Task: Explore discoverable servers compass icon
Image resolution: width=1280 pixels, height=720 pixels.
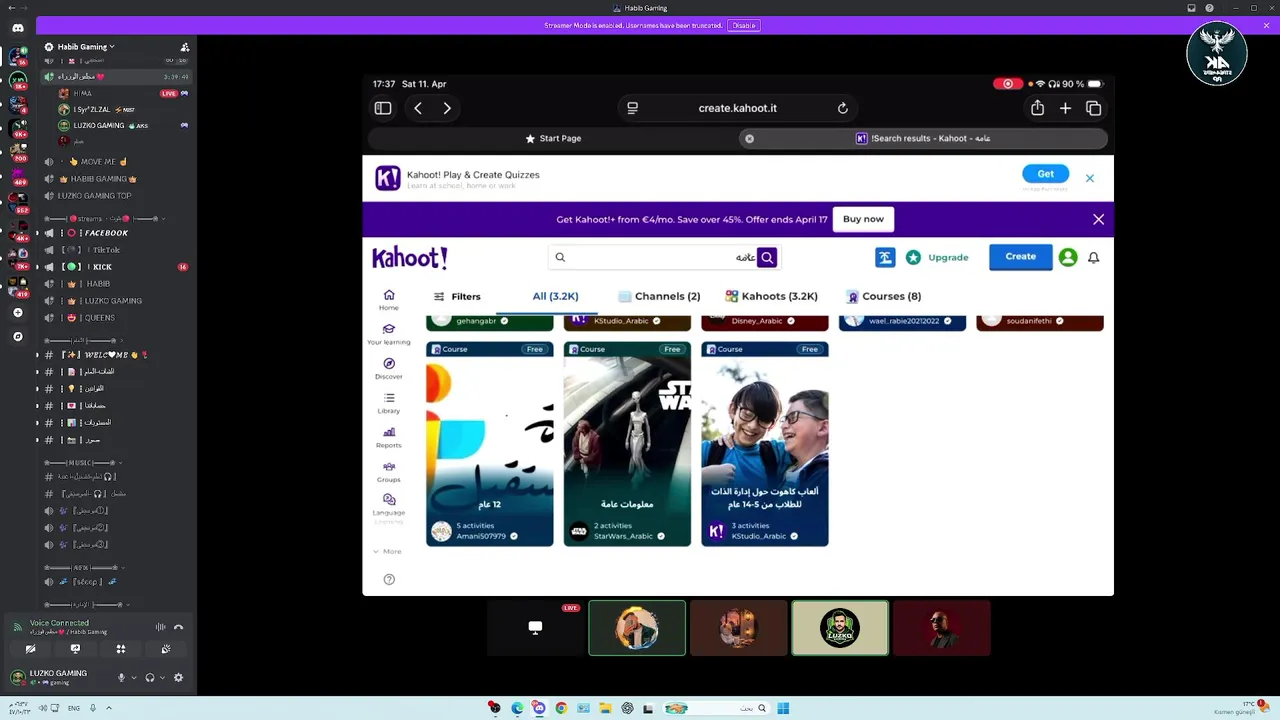Action: pyautogui.click(x=18, y=337)
